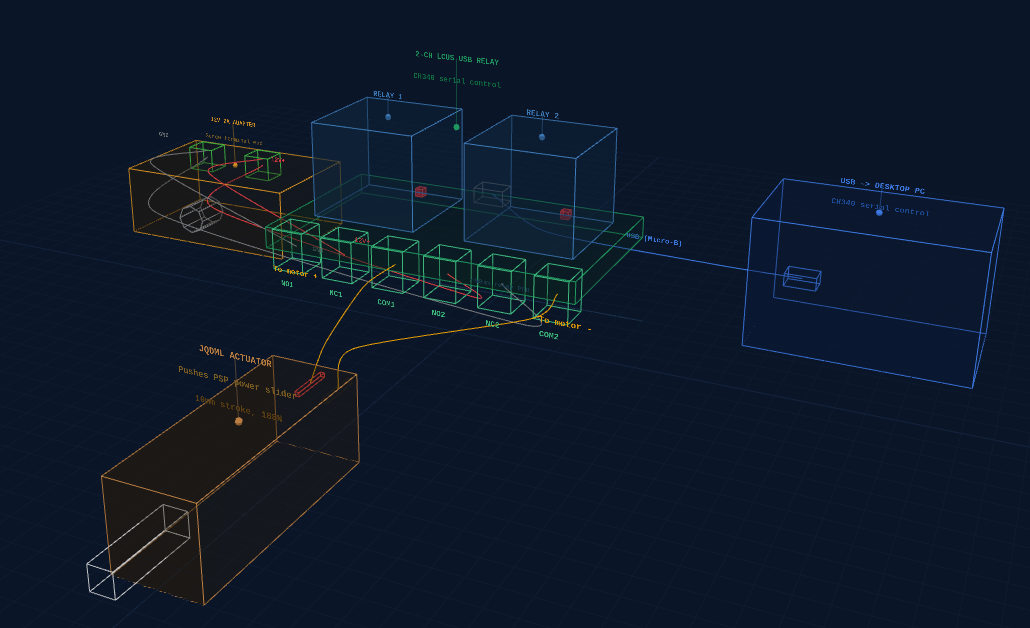Click the blue marker dot on Relay 1
The width and height of the screenshot is (1030, 628).
(x=388, y=117)
